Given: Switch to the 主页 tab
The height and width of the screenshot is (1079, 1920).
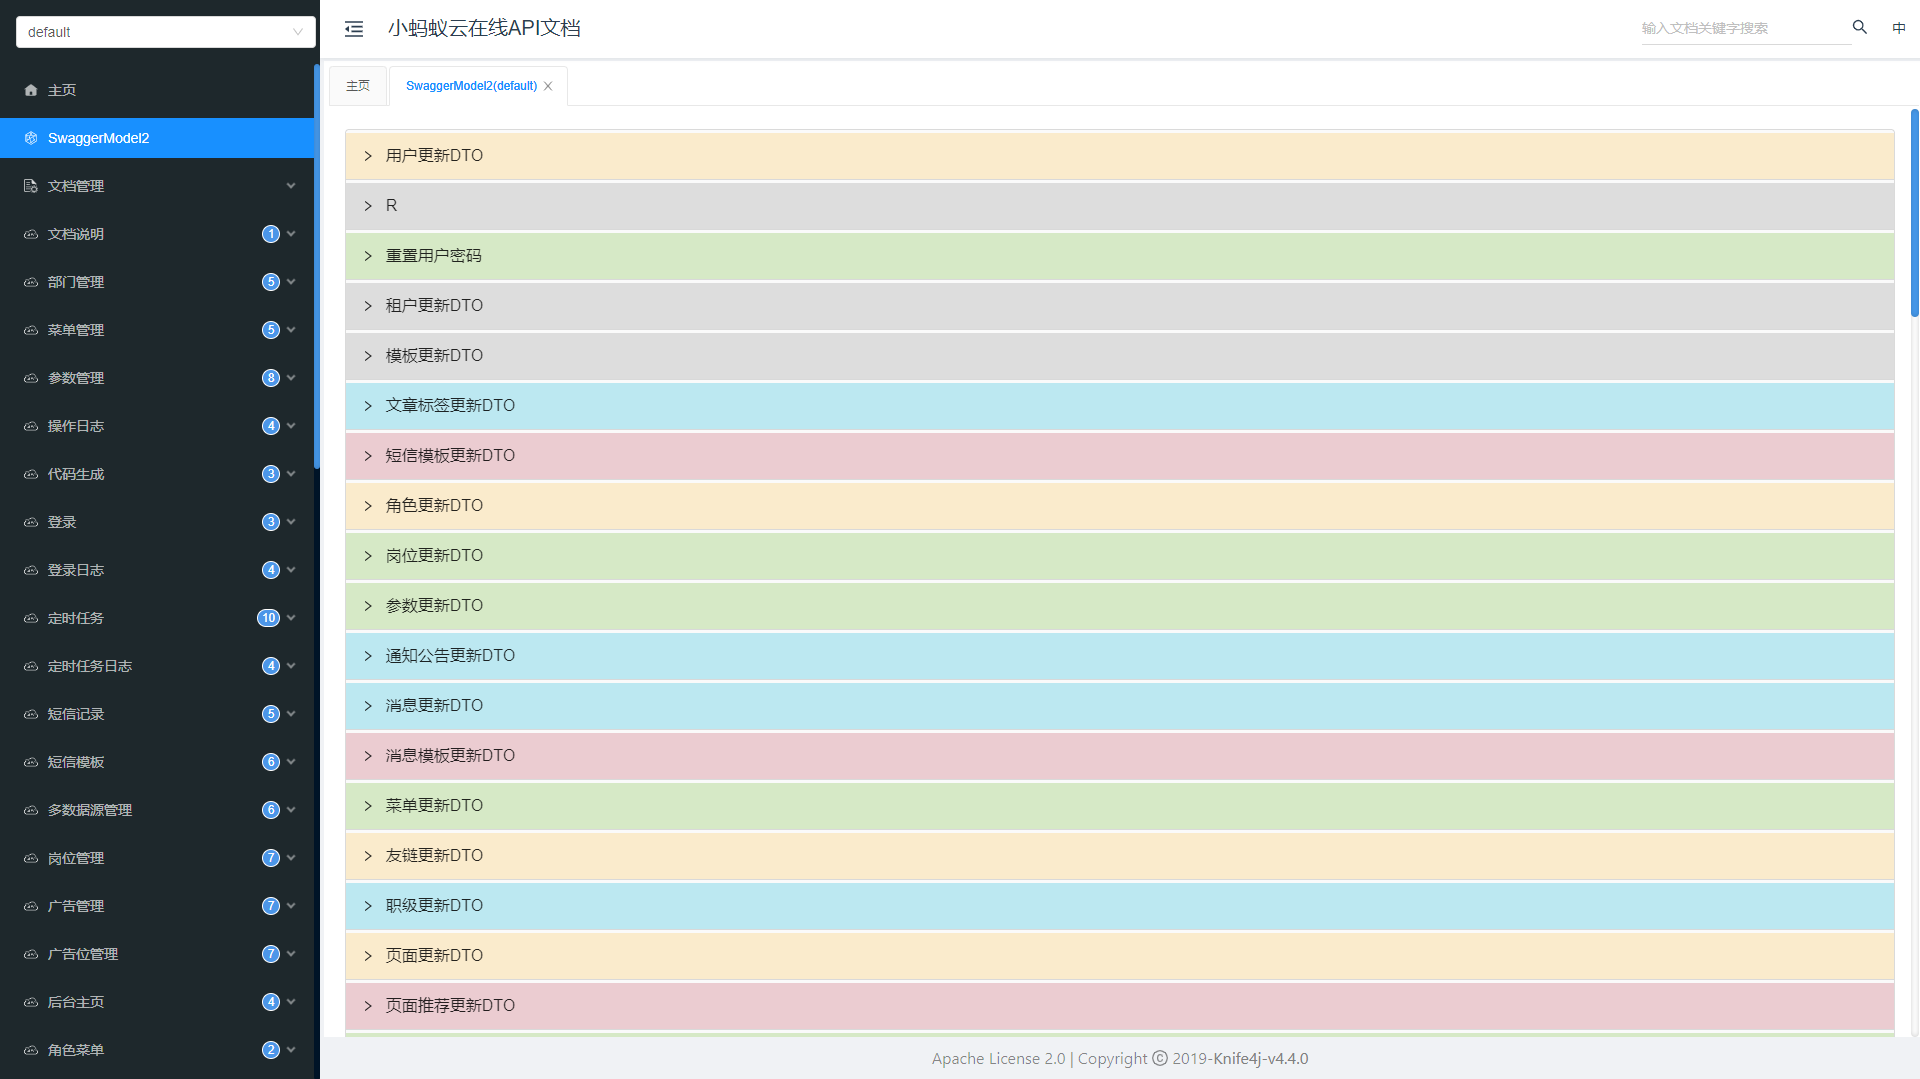Looking at the screenshot, I should click(x=358, y=86).
